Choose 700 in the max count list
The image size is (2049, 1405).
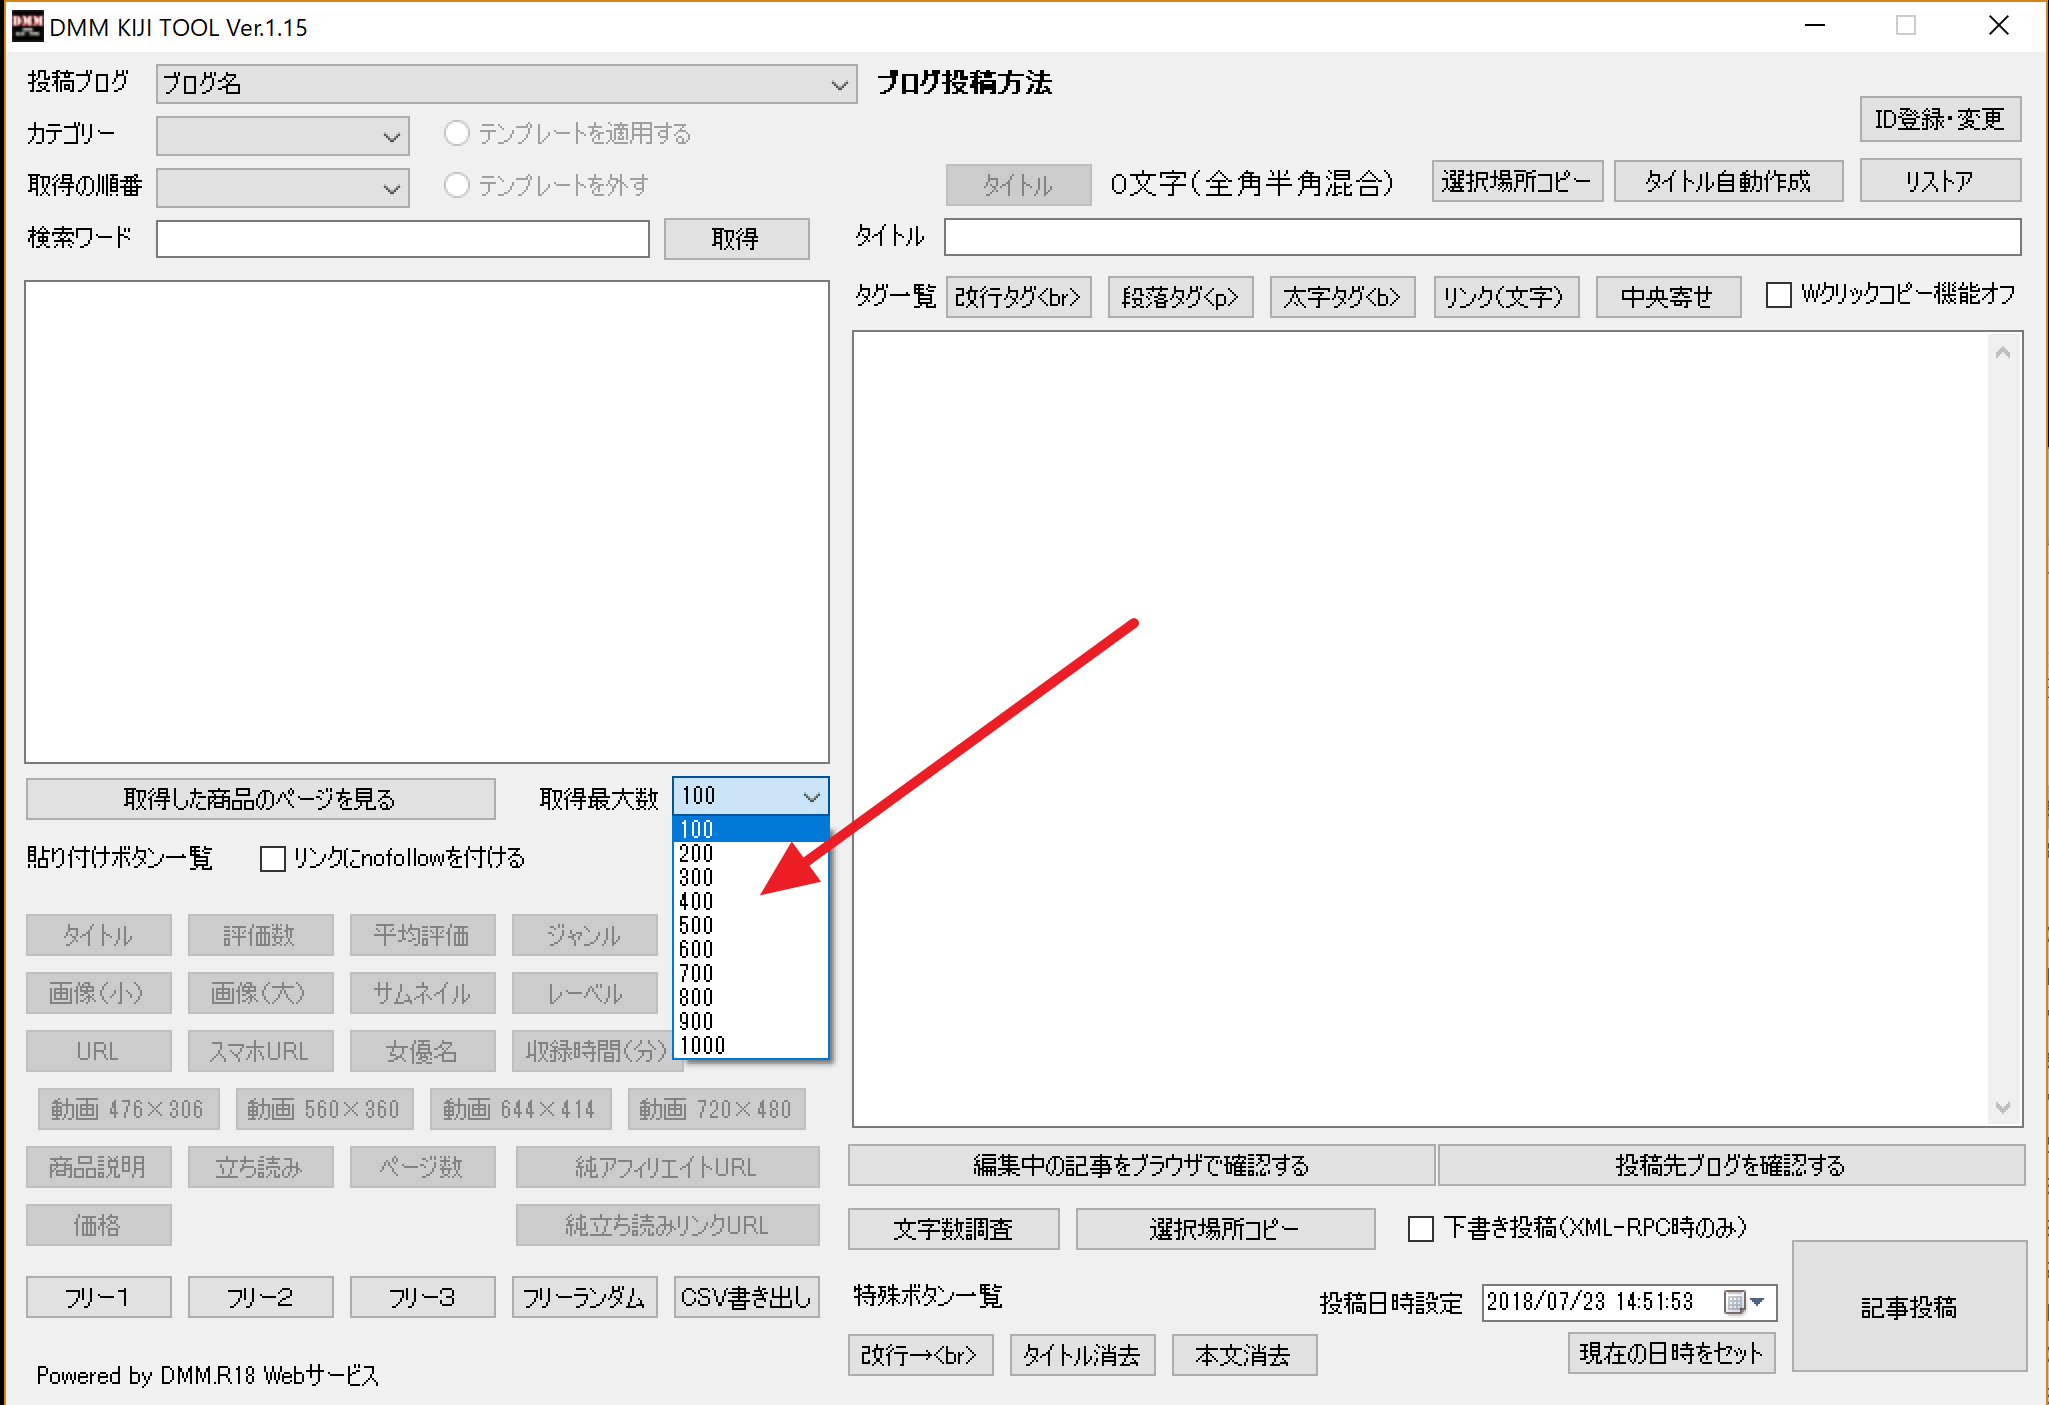coord(751,974)
